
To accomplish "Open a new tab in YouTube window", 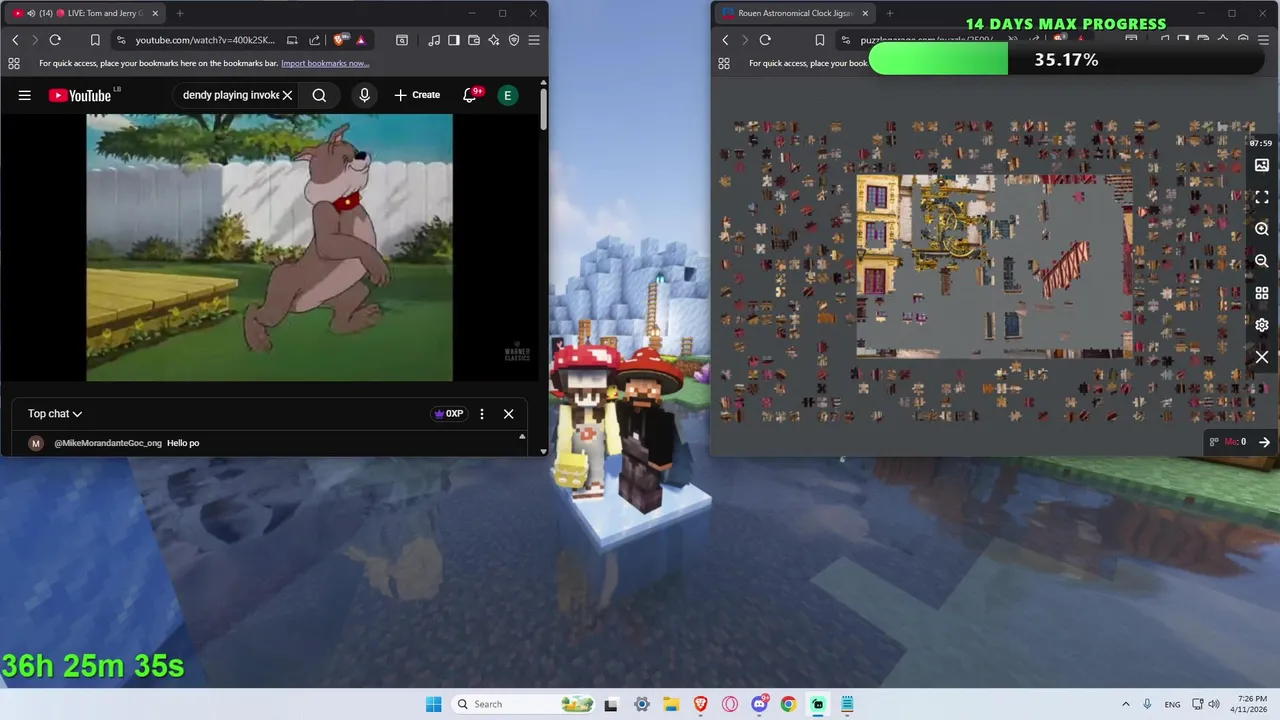I will tap(180, 13).
